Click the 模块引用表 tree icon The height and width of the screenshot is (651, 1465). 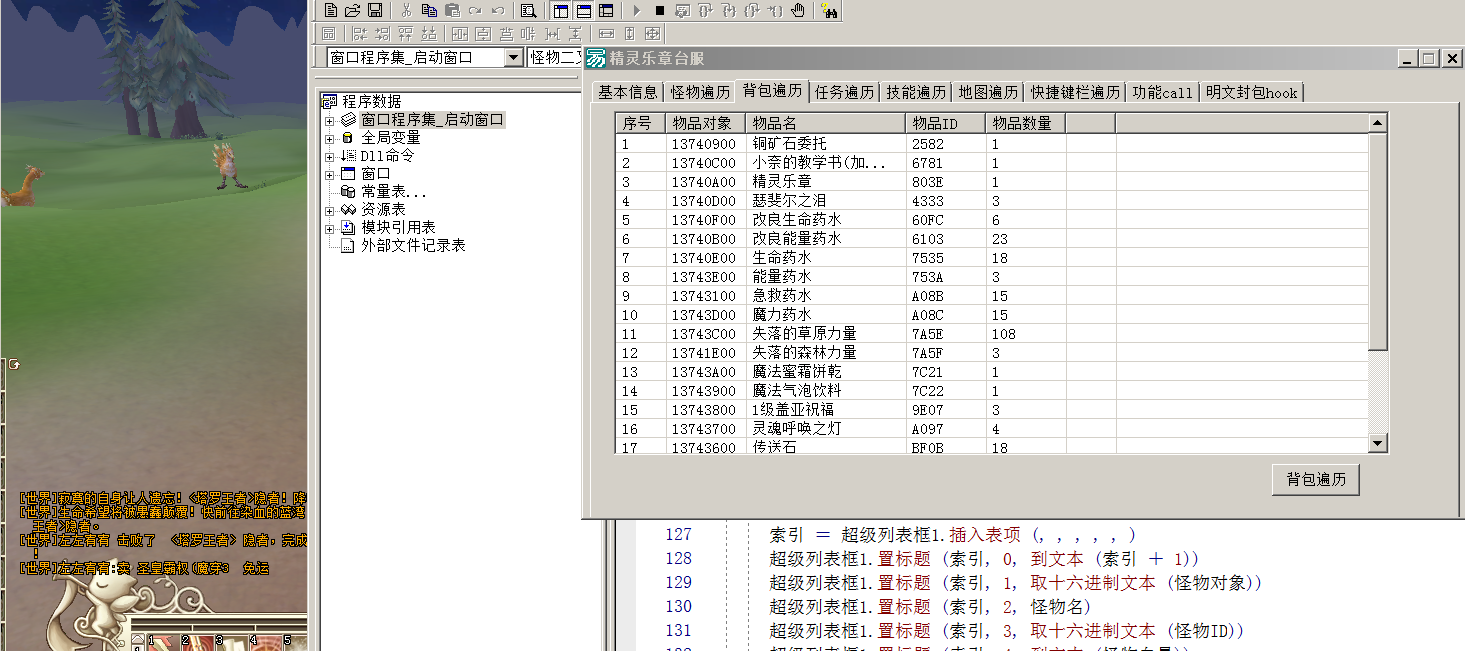[x=347, y=228]
